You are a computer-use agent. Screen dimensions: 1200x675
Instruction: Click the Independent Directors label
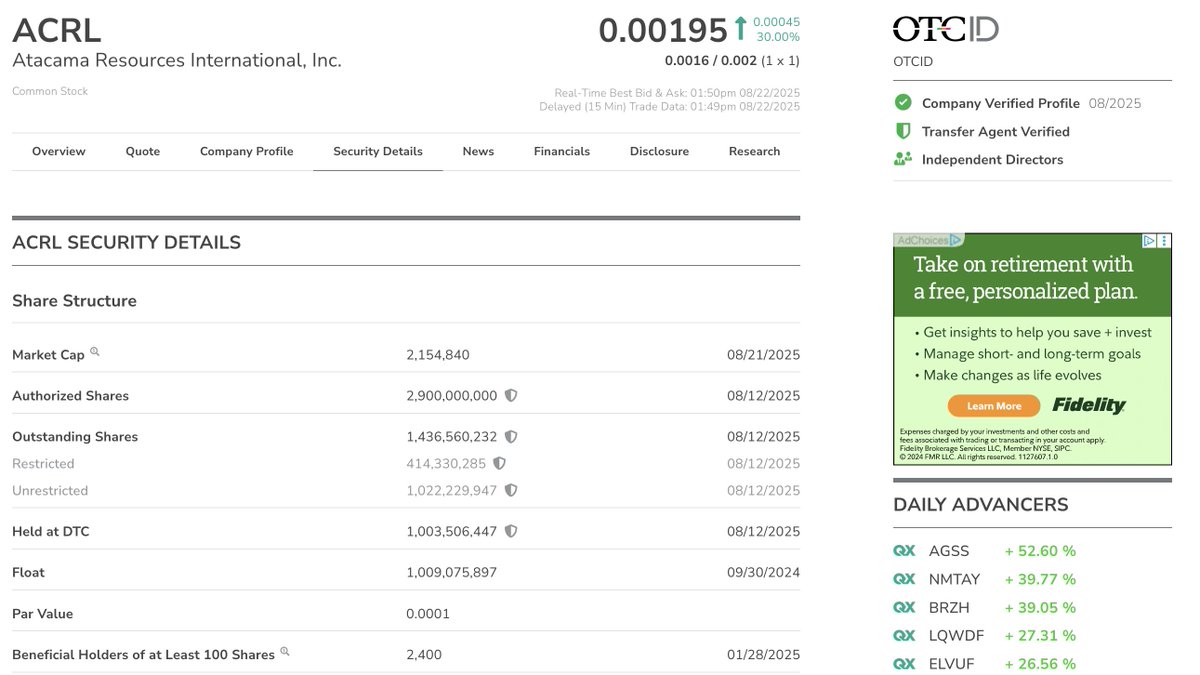click(993, 159)
